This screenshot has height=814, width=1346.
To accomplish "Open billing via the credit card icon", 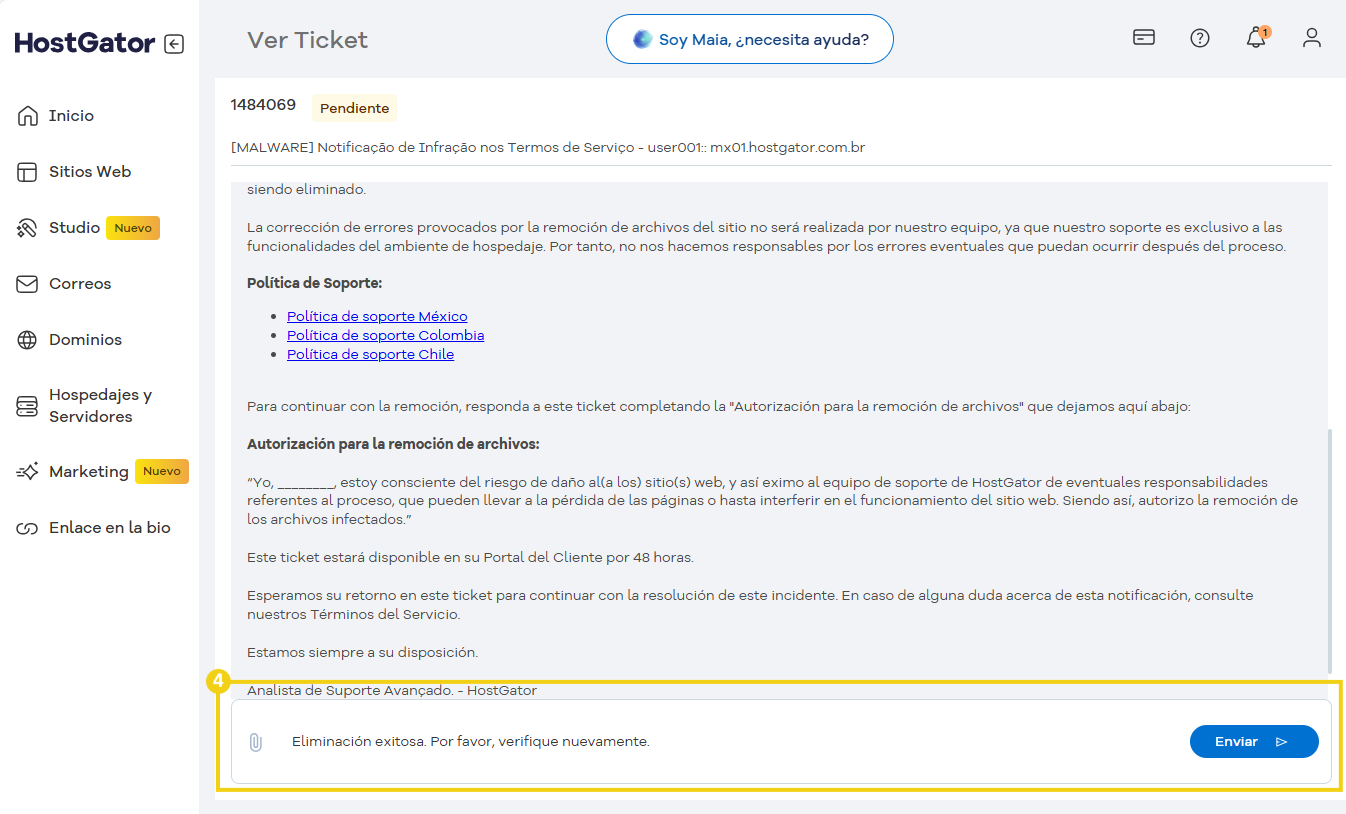I will point(1144,38).
